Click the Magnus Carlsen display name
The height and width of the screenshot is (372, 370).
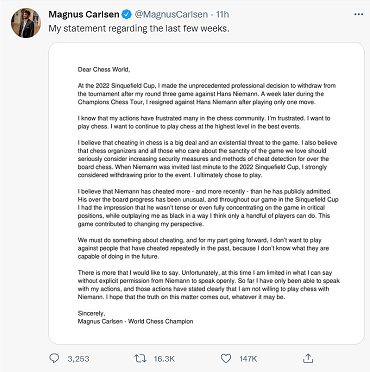84,15
